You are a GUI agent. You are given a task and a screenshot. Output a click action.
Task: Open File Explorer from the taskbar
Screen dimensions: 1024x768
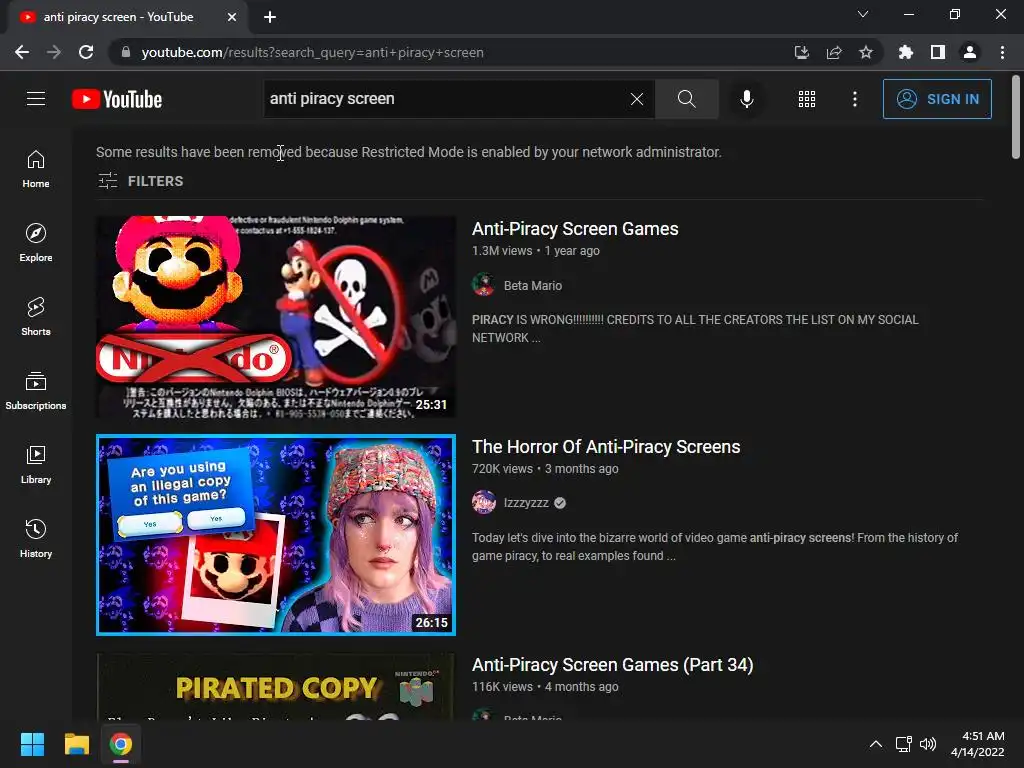click(x=76, y=744)
